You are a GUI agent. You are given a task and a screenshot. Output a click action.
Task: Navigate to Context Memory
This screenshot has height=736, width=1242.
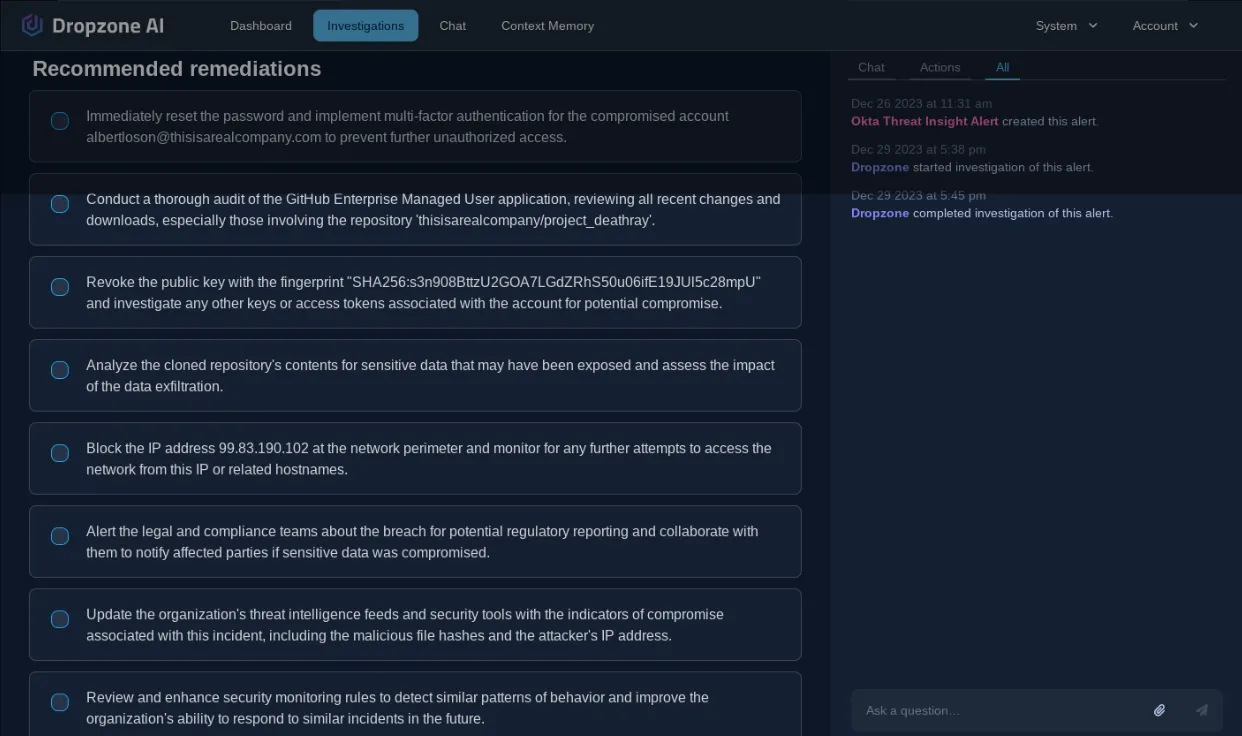point(547,25)
